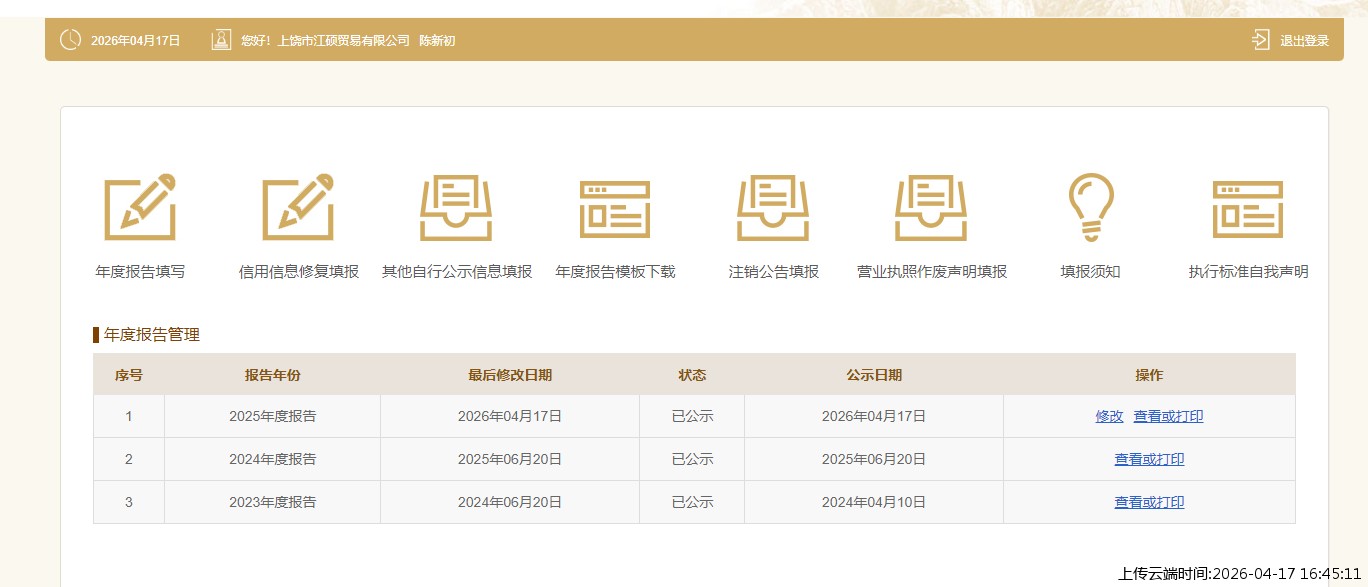Viewport: 1368px width, 587px height.
Task: Click the 填报须知 lightbulb icon
Action: [x=1090, y=207]
